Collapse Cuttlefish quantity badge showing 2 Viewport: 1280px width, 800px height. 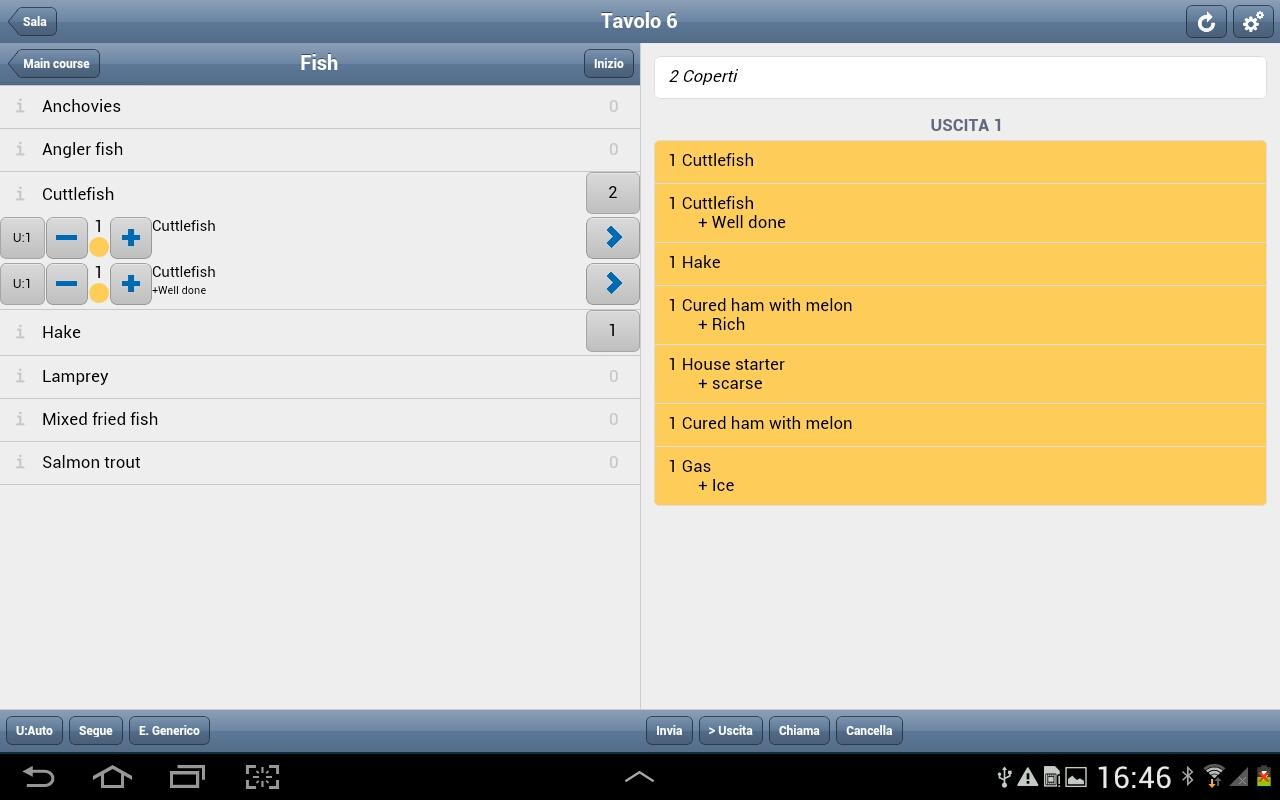click(613, 193)
